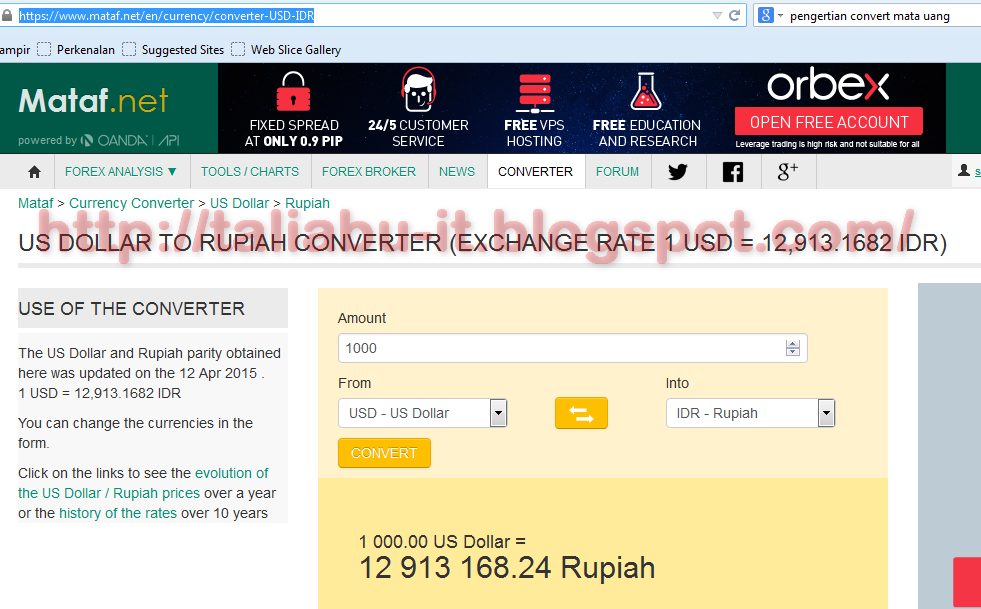Click the Currency Converter breadcrumb link

131,203
